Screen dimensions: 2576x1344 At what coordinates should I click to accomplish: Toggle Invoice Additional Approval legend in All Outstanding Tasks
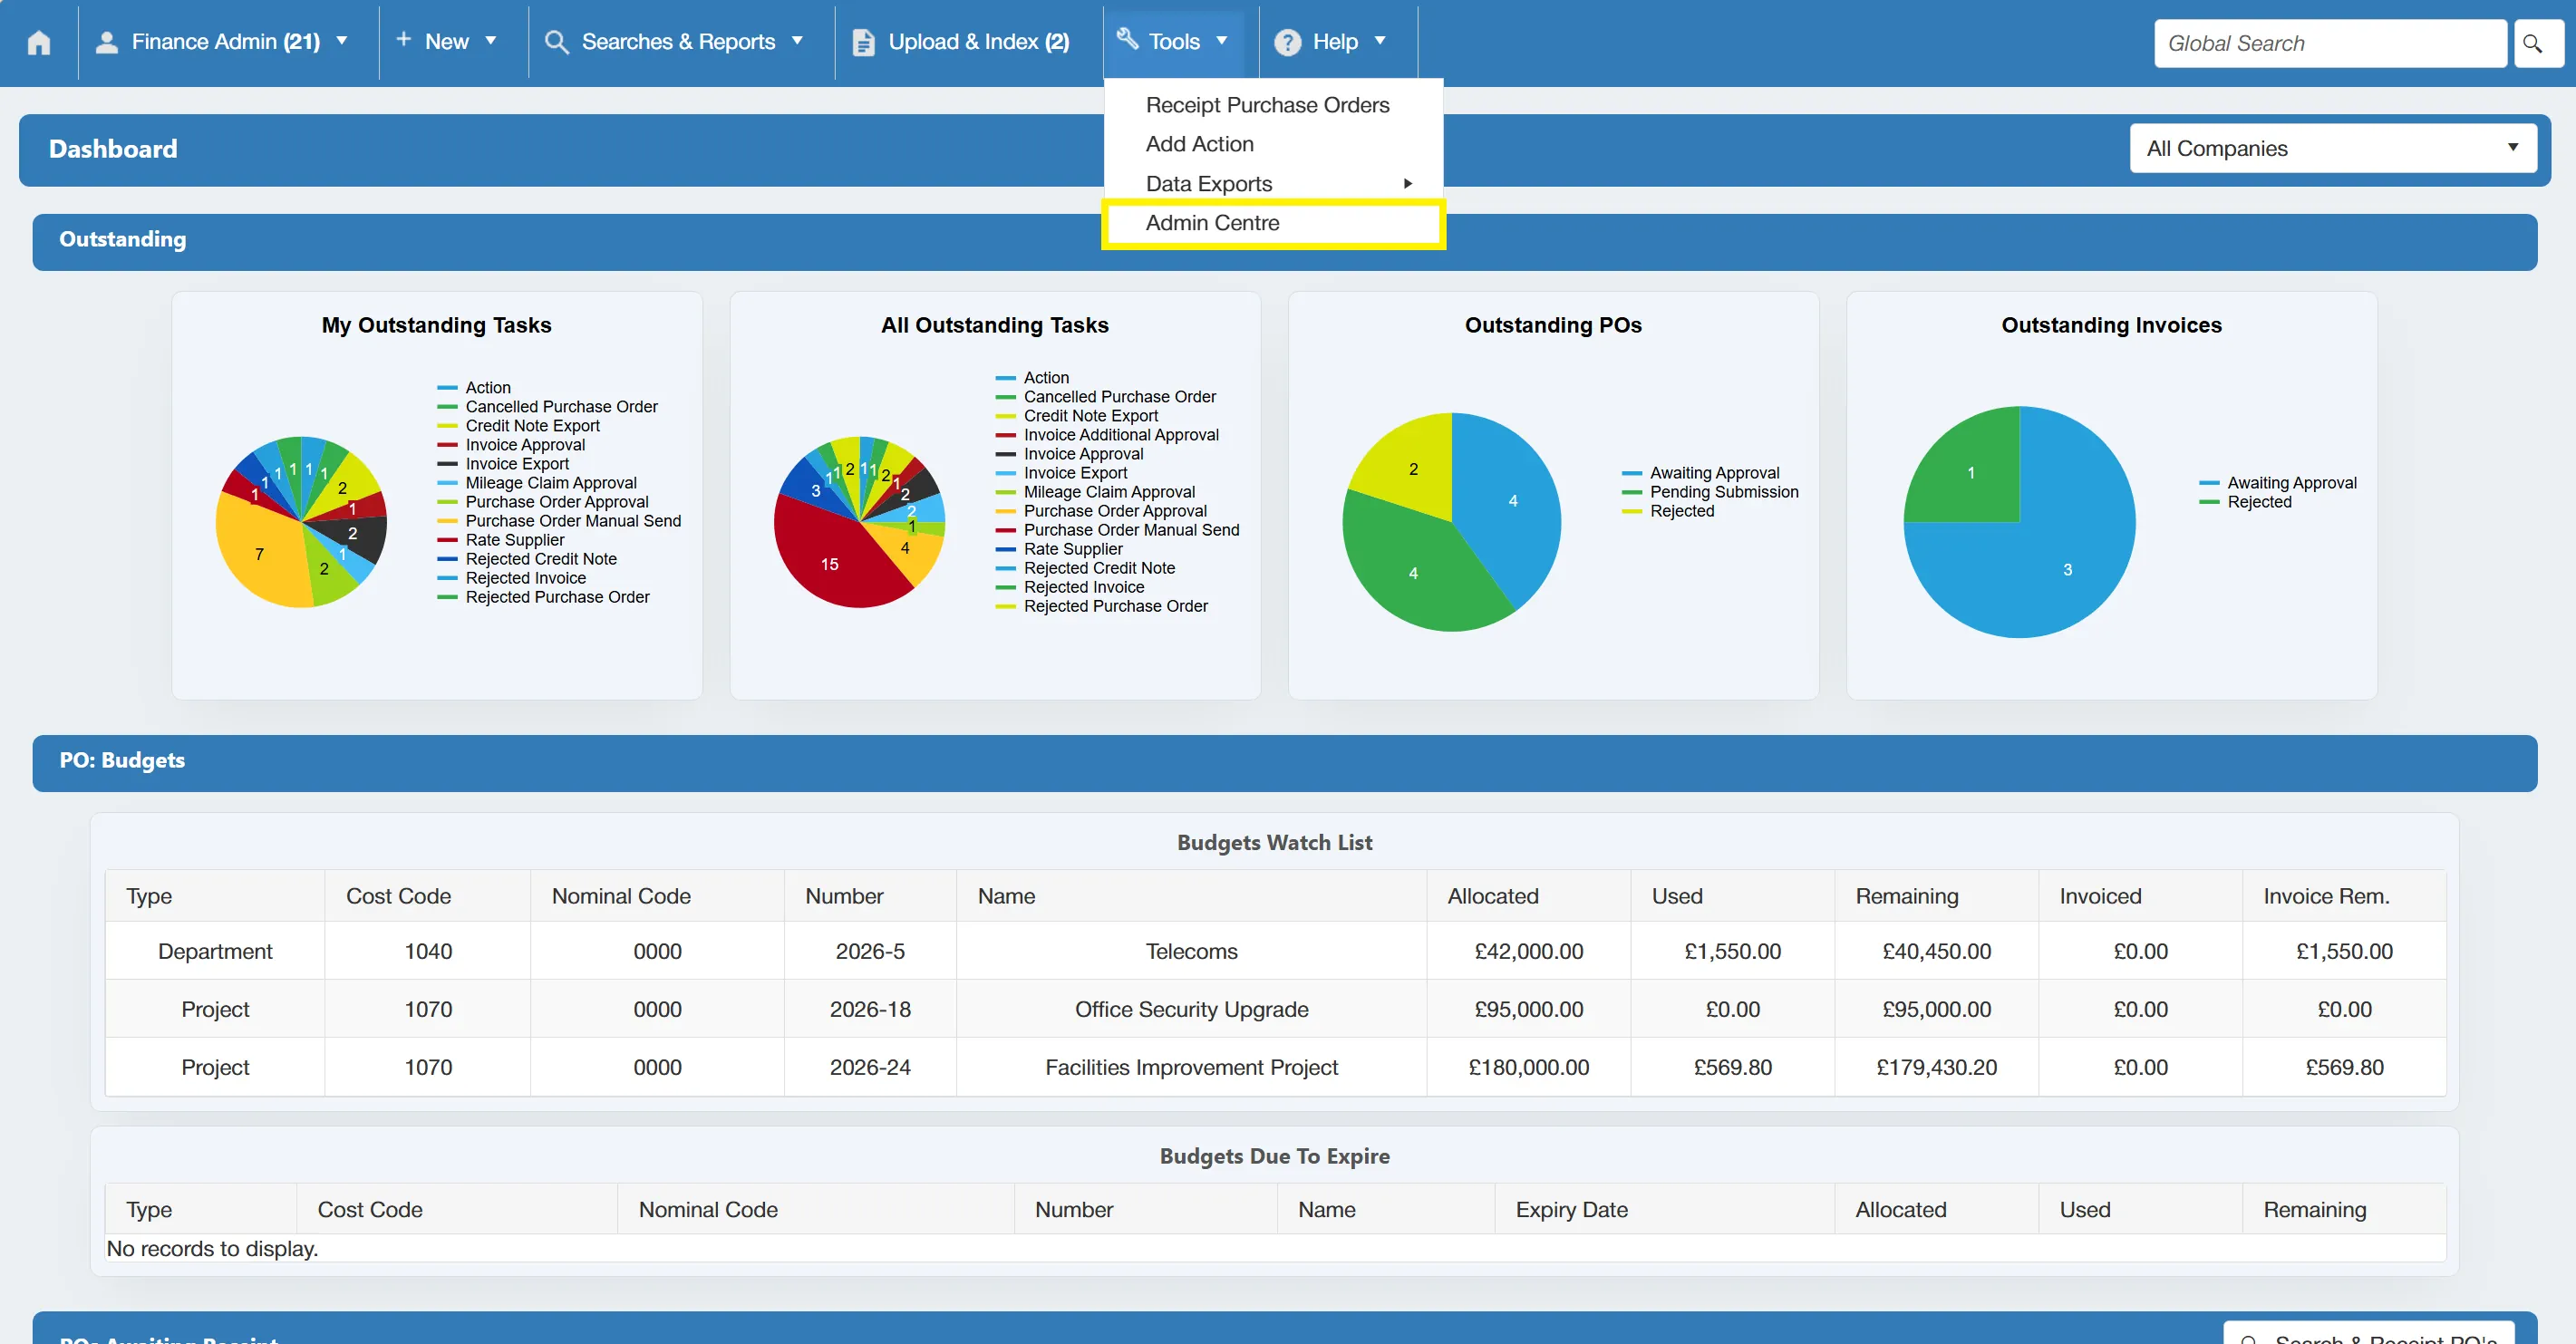click(1107, 435)
